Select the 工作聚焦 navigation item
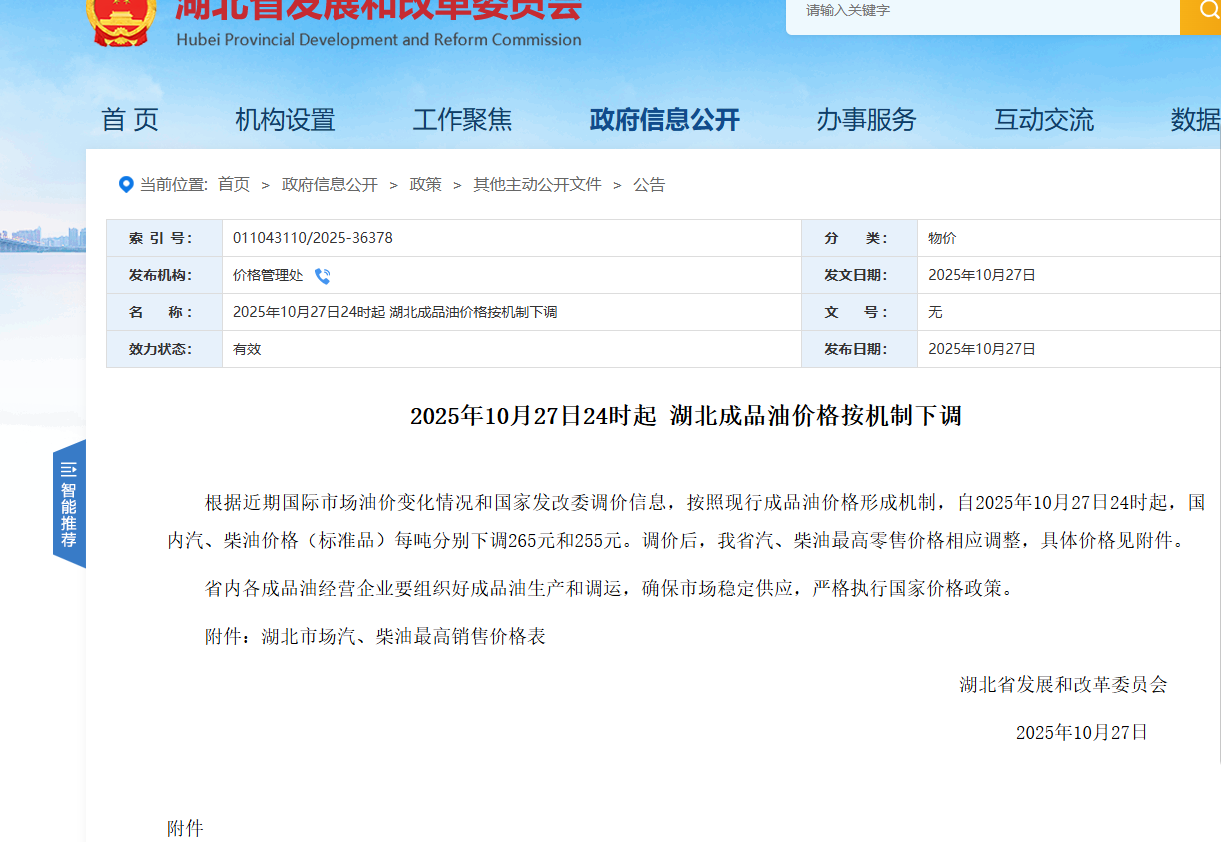1221x842 pixels. 462,120
